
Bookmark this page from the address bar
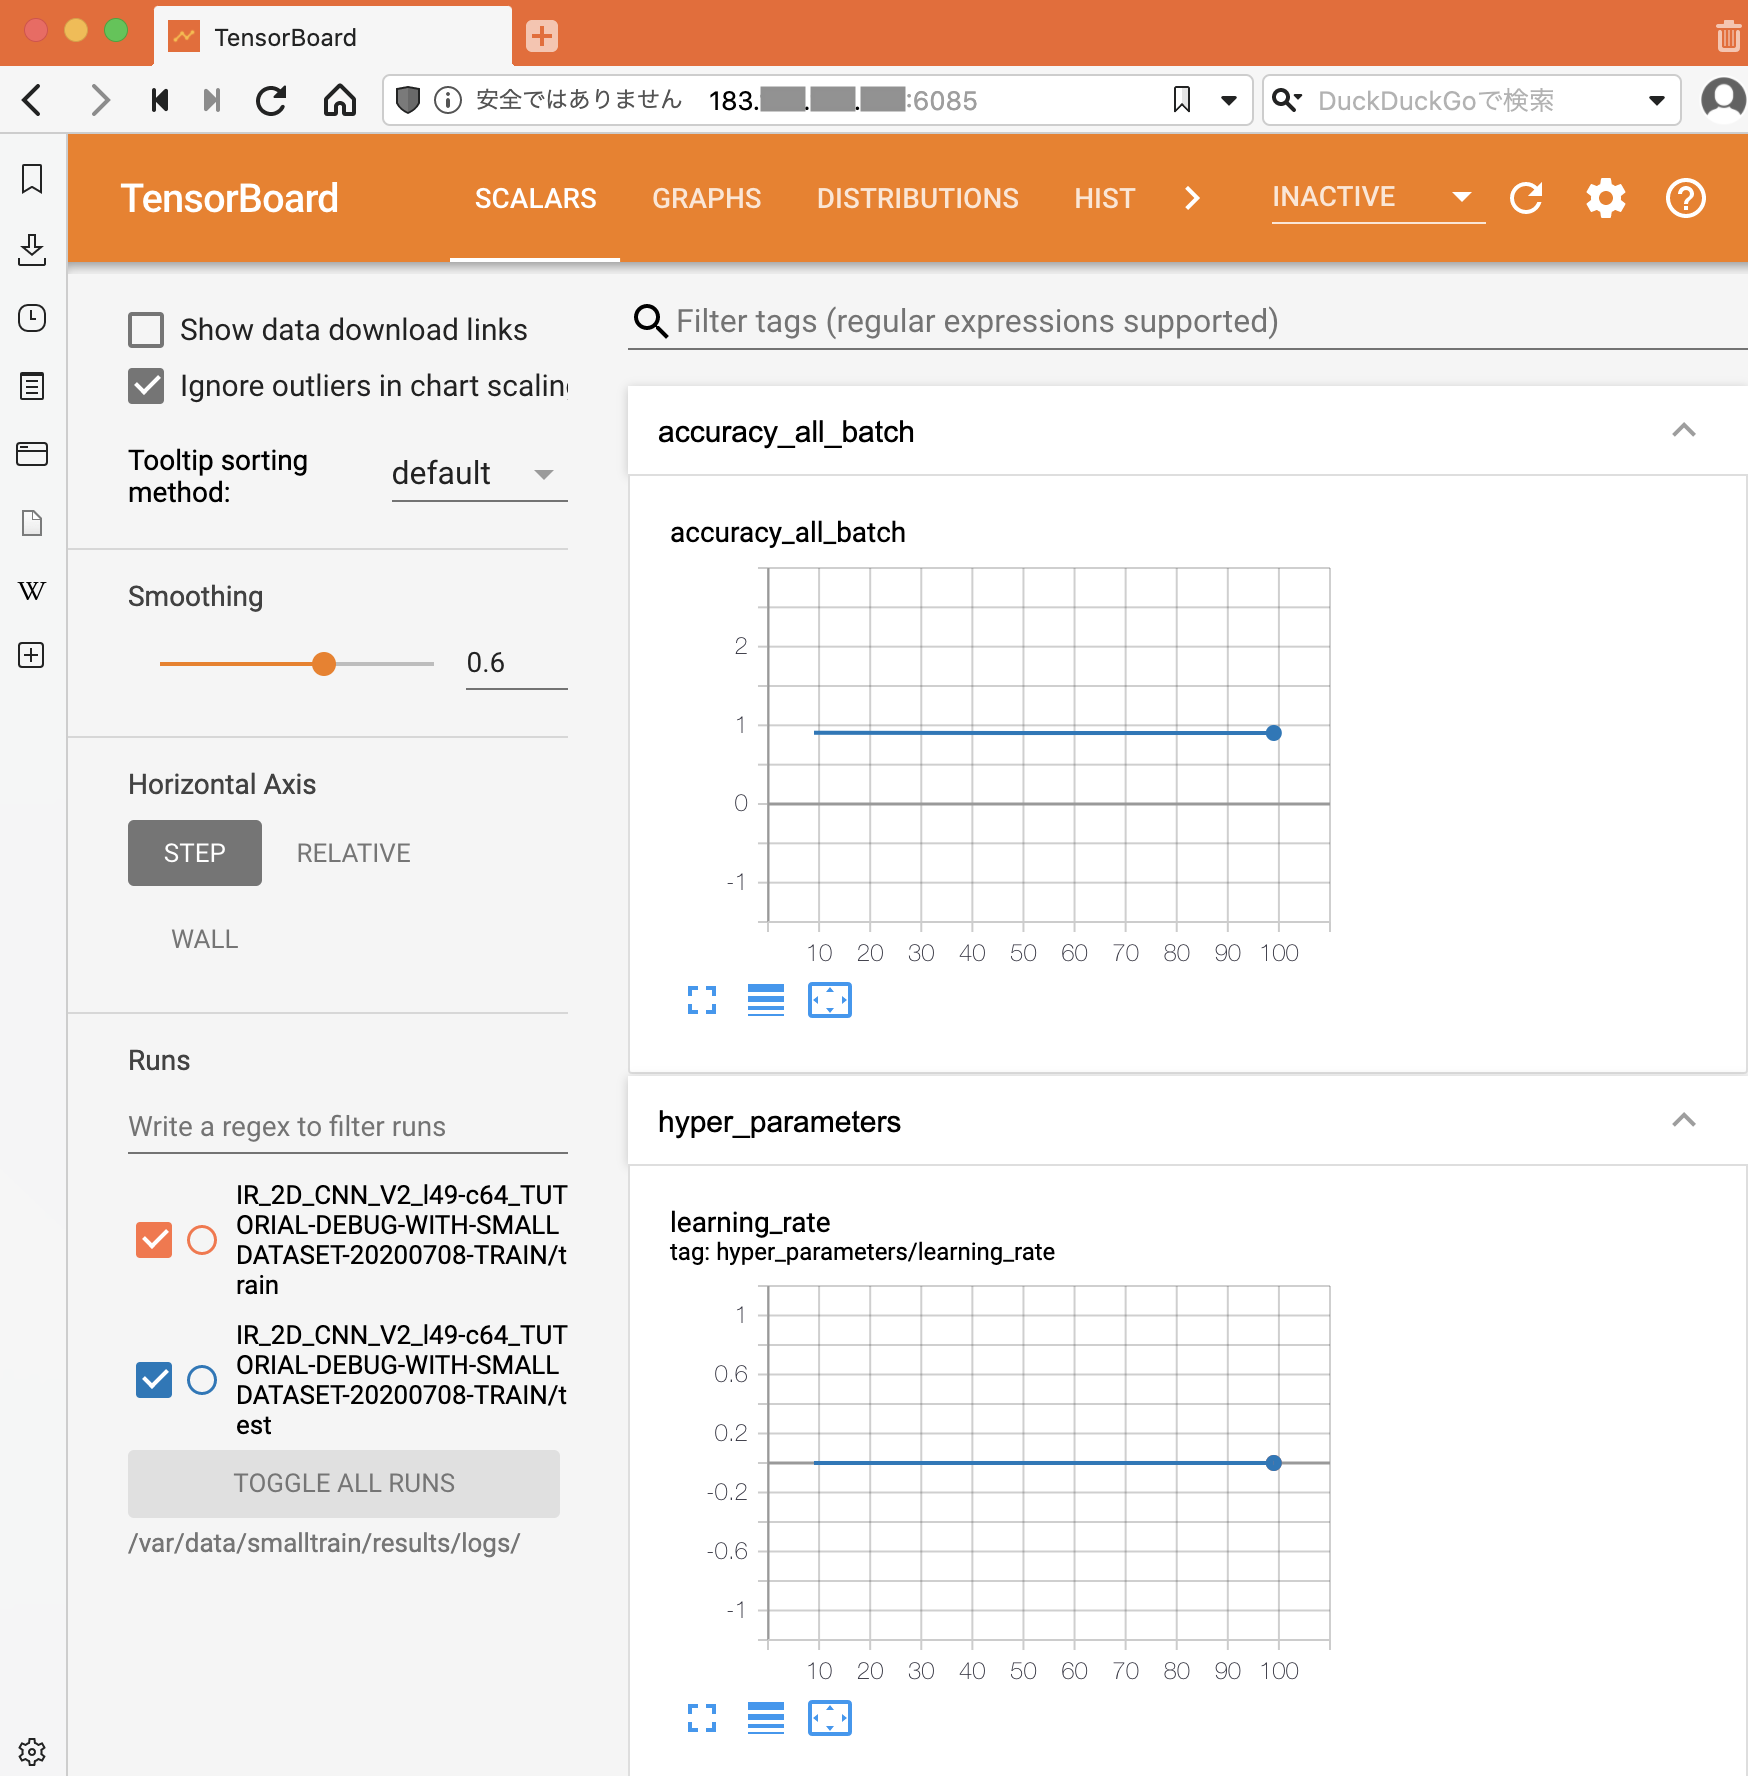[1182, 100]
